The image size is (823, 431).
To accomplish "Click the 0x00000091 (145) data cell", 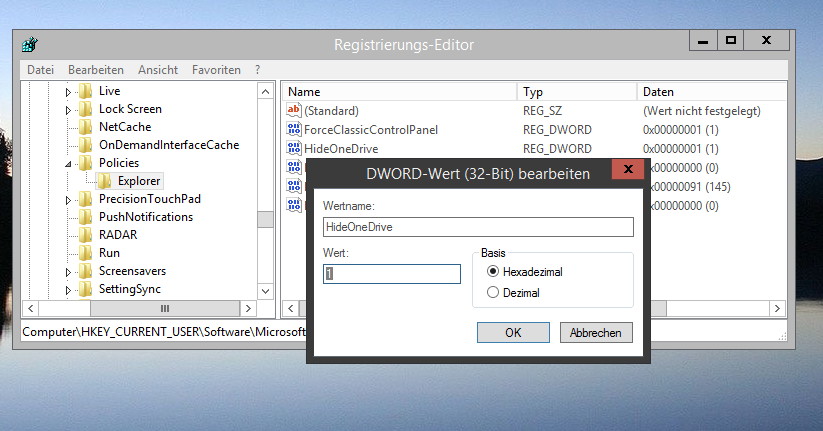I will pos(690,186).
